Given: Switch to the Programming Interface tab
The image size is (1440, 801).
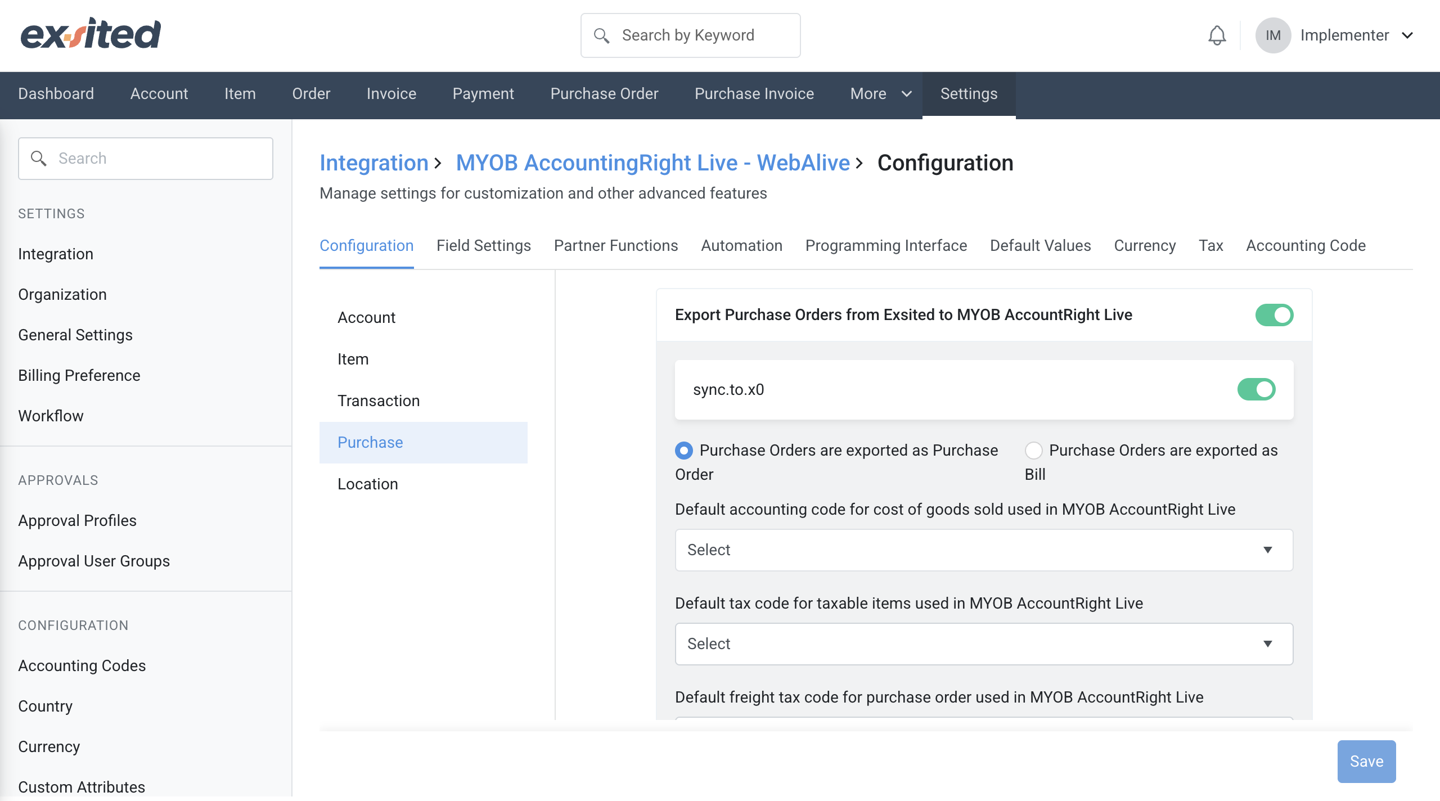Looking at the screenshot, I should pos(886,246).
